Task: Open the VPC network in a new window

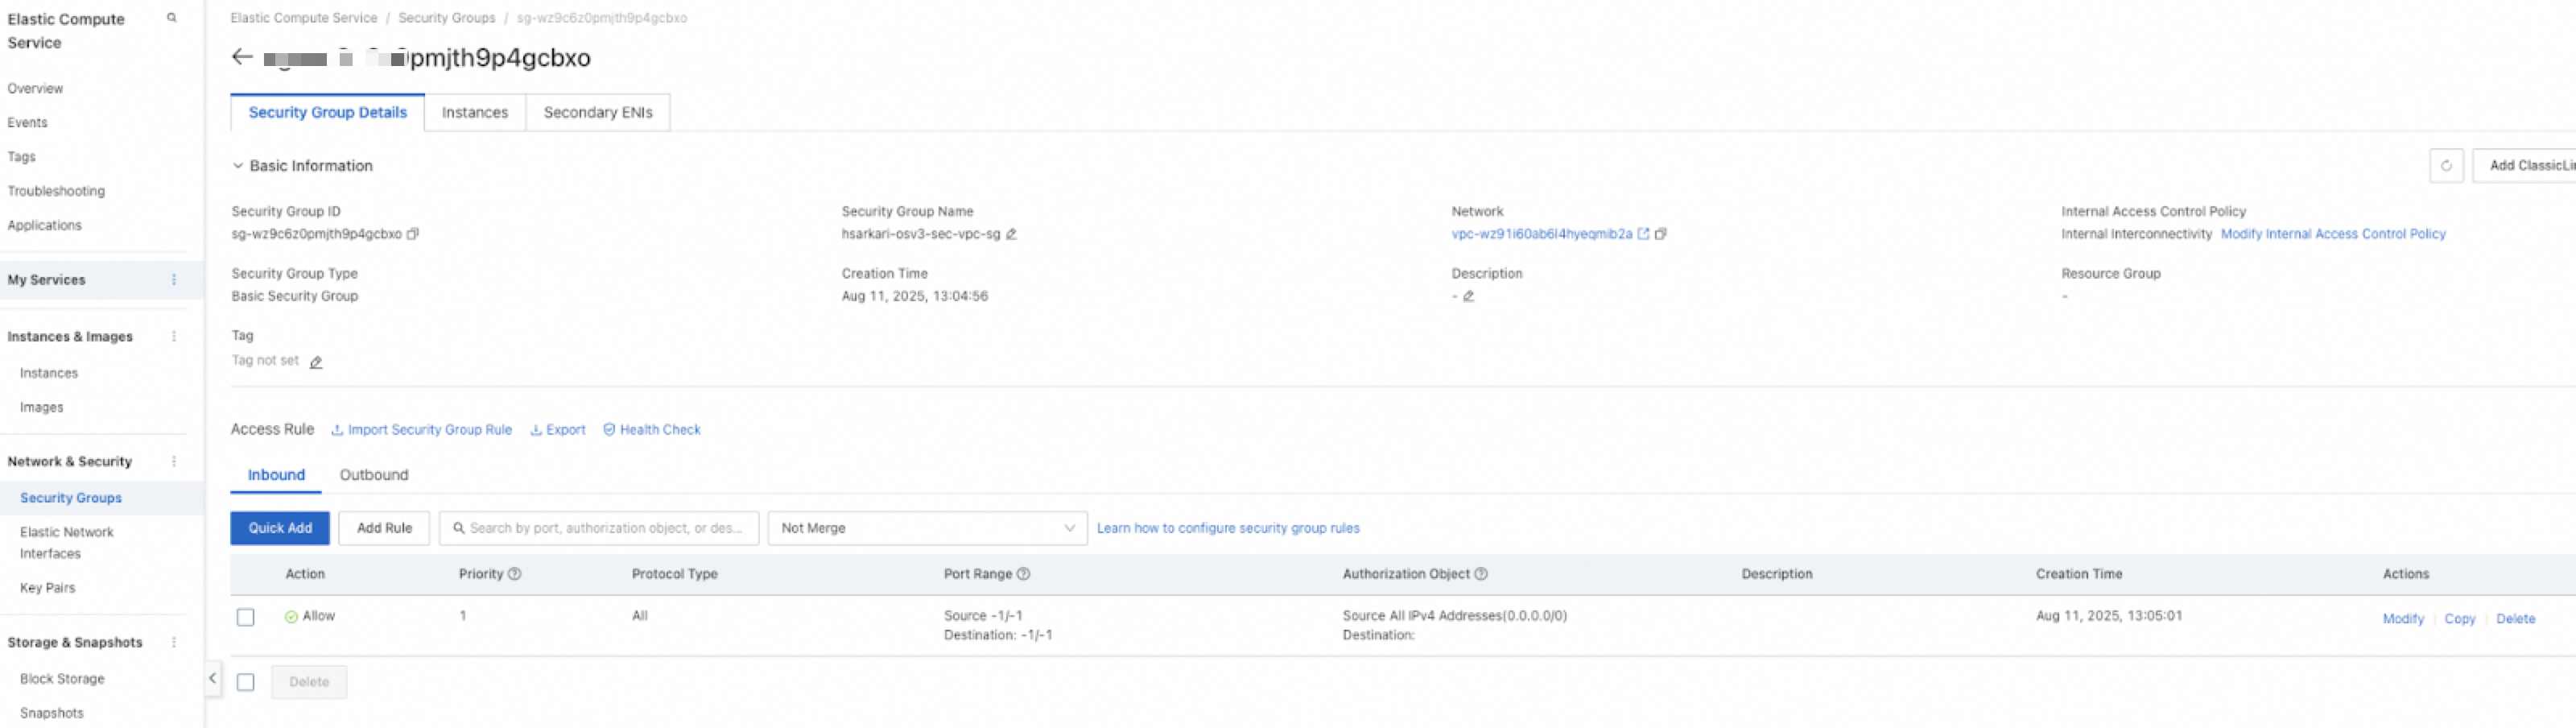Action: pyautogui.click(x=1643, y=234)
